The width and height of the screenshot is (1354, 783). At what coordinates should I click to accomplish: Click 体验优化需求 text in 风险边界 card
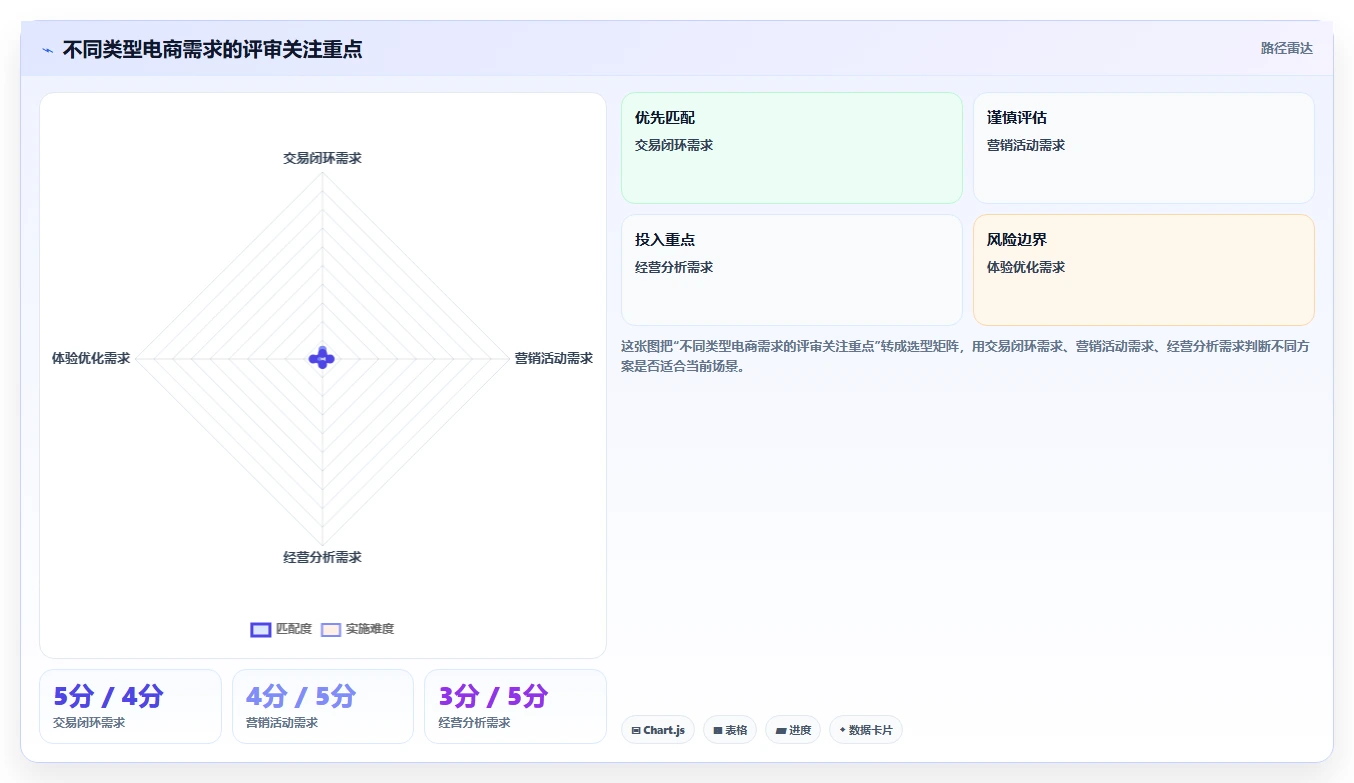pyautogui.click(x=1026, y=267)
